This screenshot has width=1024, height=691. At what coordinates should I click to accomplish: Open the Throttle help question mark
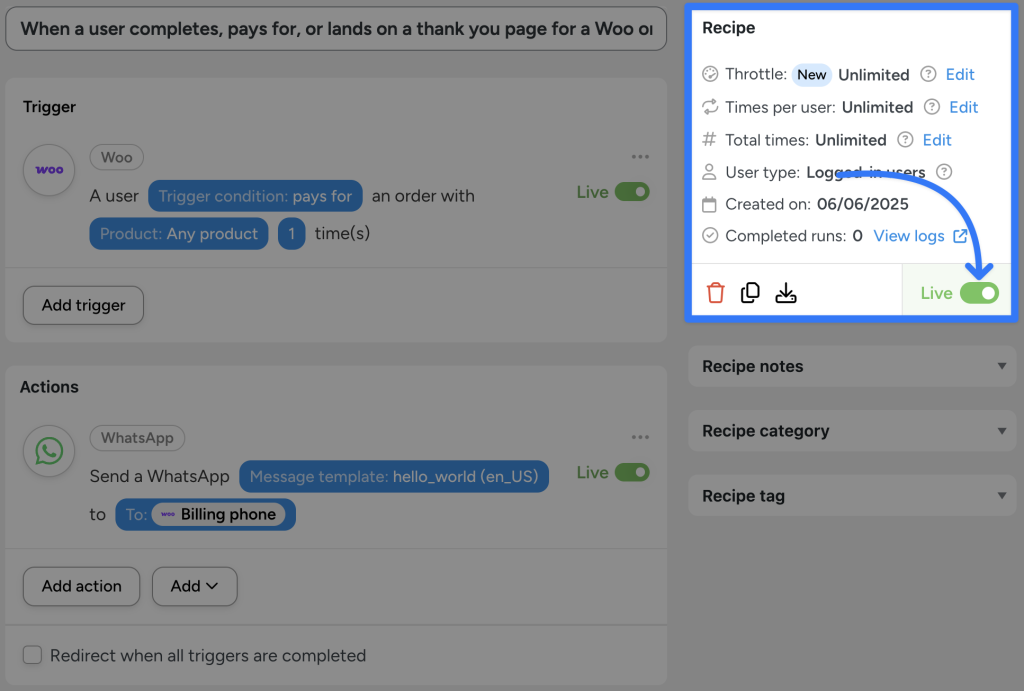[930, 74]
